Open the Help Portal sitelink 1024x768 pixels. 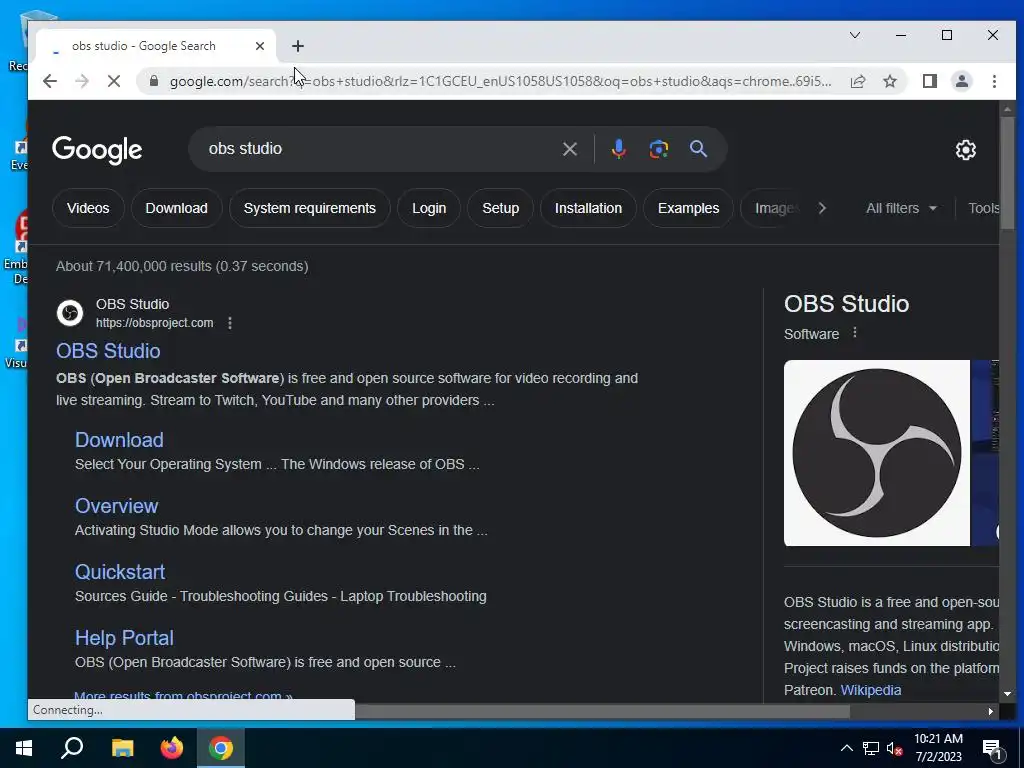pos(124,638)
